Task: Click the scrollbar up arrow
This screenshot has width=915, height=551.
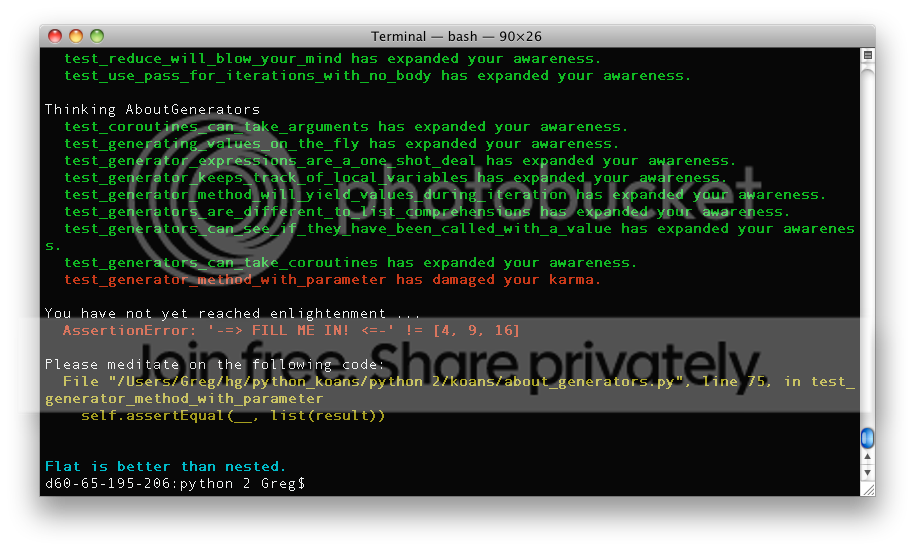Action: click(868, 457)
